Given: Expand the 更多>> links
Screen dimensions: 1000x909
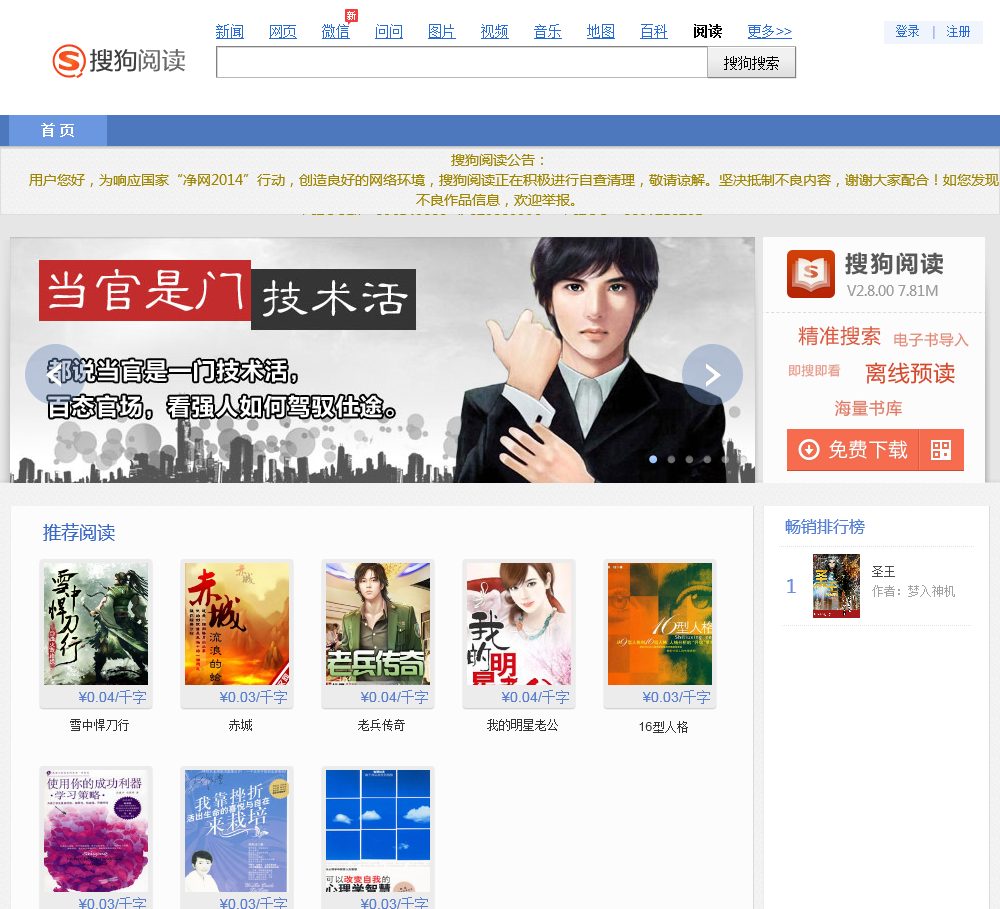Looking at the screenshot, I should click(x=769, y=31).
